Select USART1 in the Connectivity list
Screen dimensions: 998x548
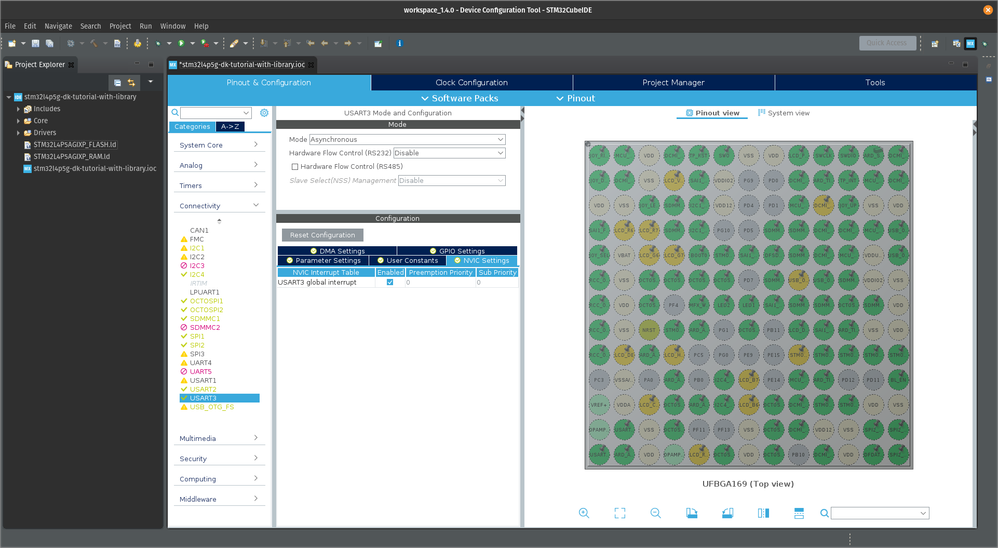click(202, 380)
